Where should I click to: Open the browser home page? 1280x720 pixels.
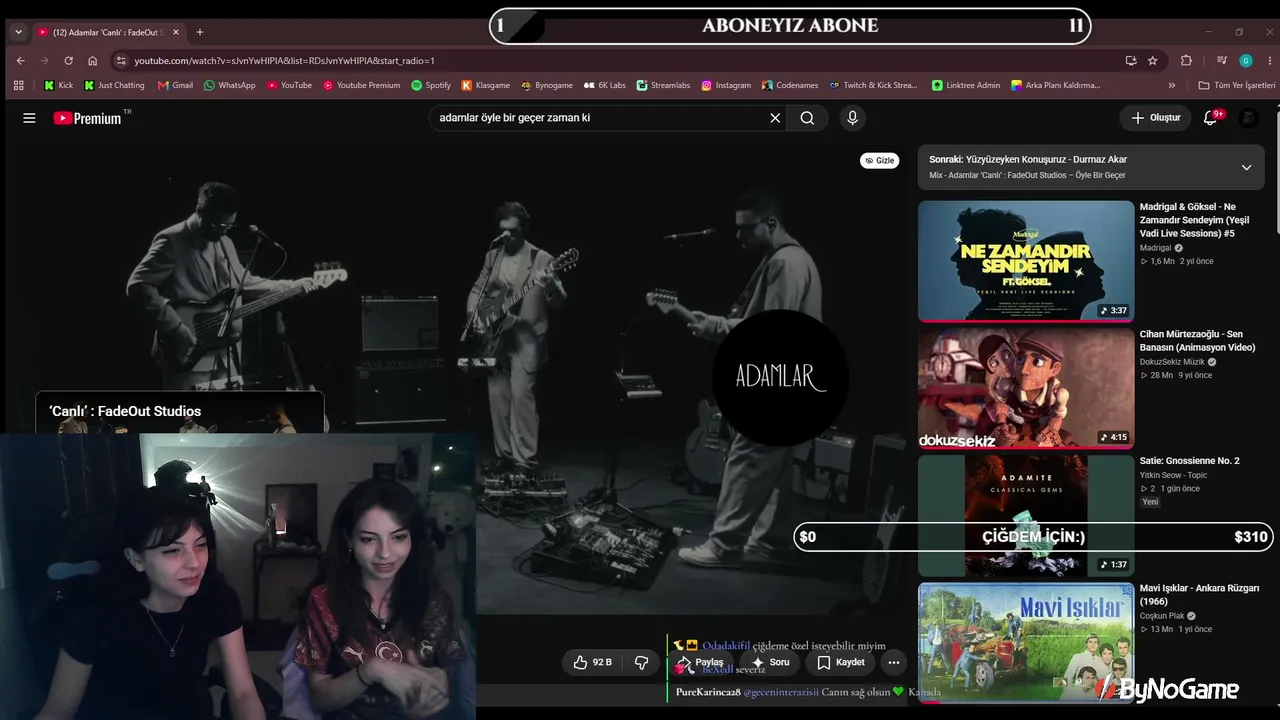coord(92,60)
